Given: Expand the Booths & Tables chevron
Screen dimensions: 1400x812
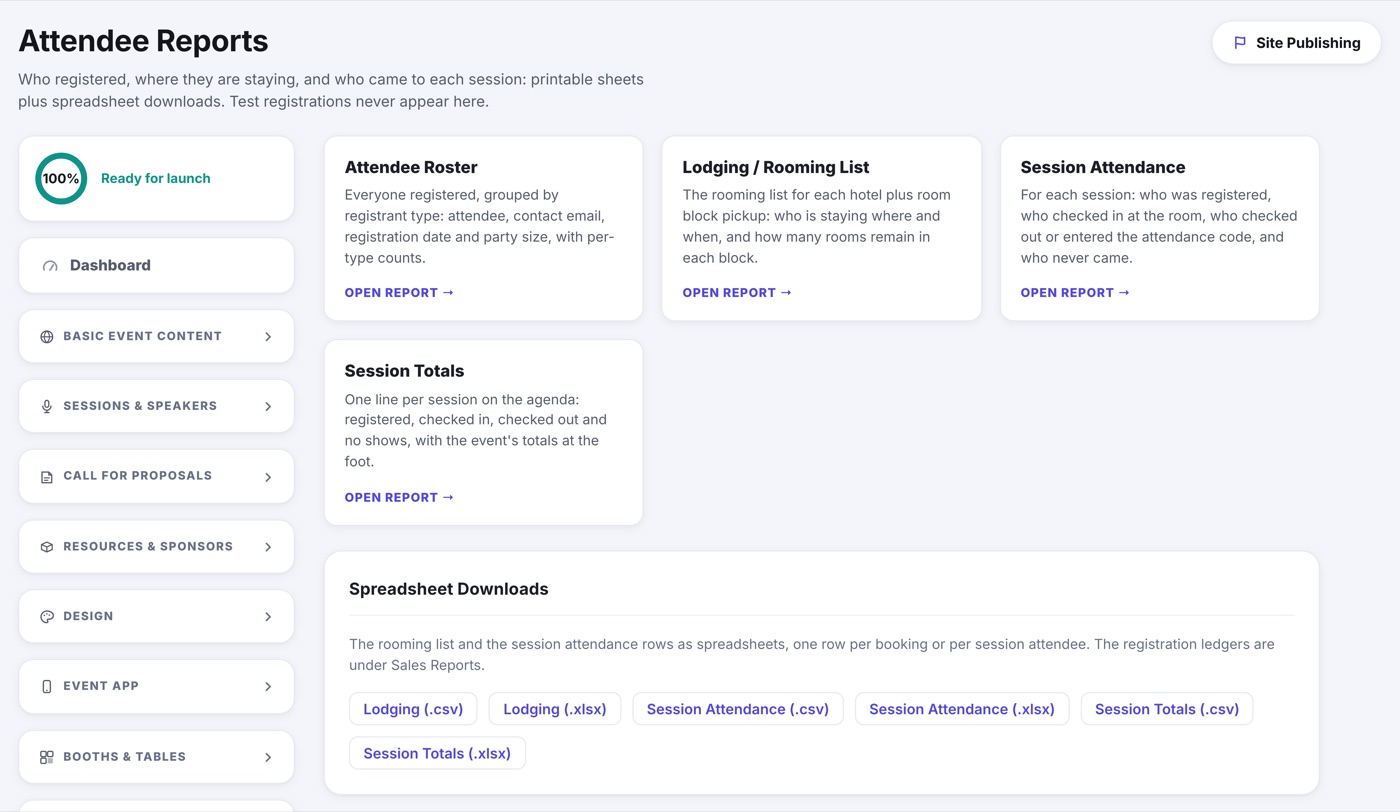Looking at the screenshot, I should coord(268,757).
